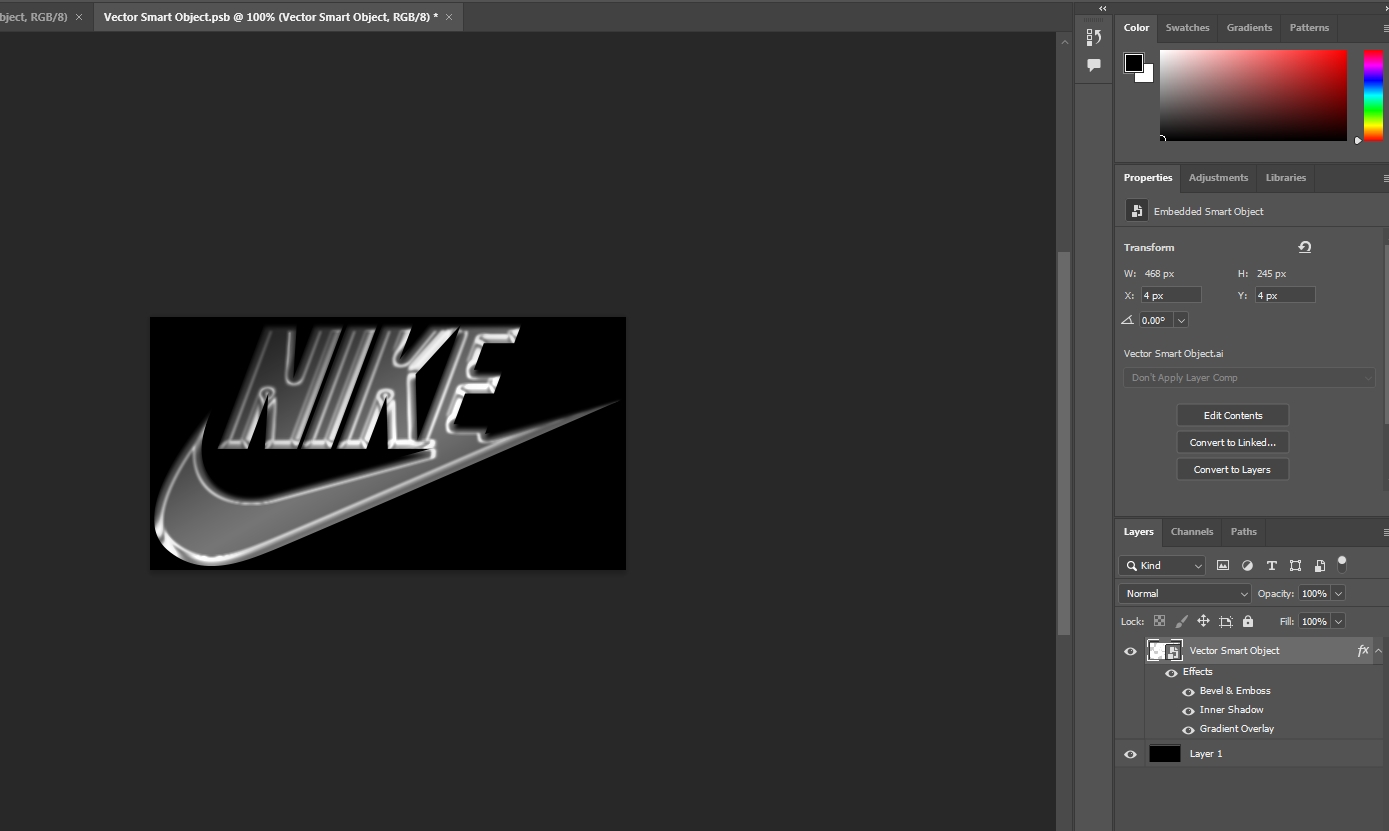
Task: Click the rotation angle icon
Action: (x=1128, y=320)
